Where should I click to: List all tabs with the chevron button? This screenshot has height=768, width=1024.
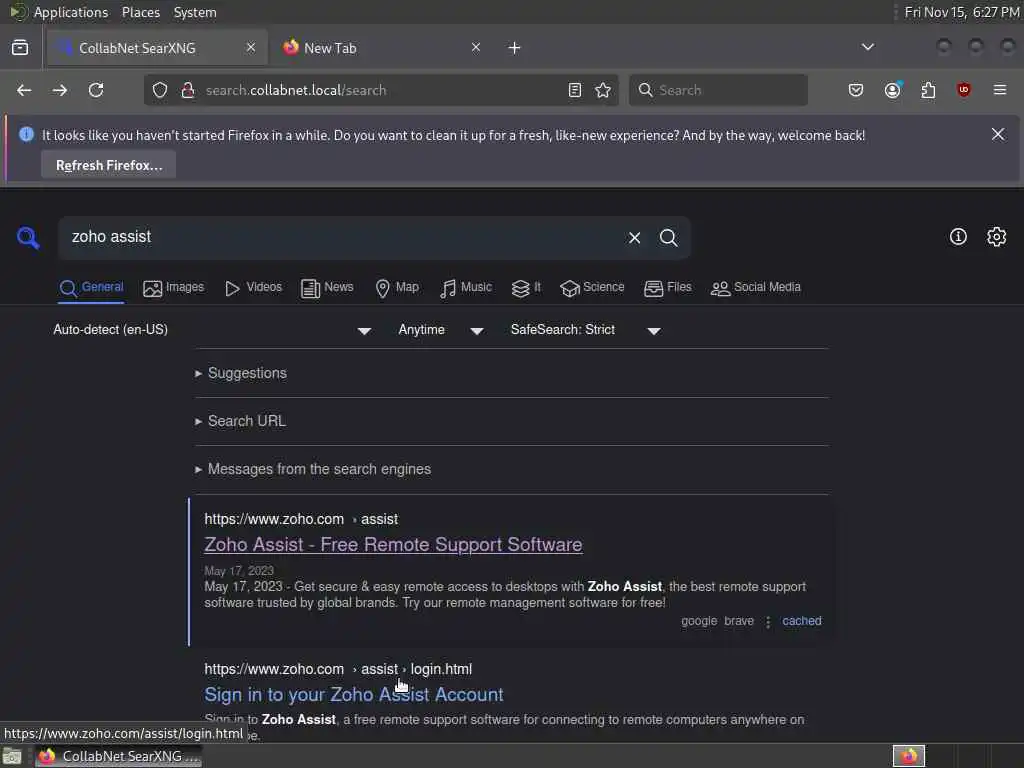pos(868,47)
